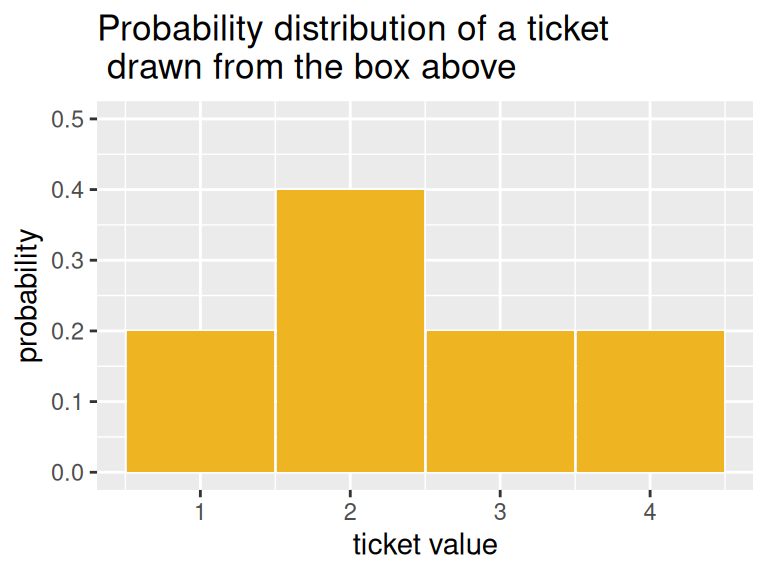
Task: Click the yellow bar above ticket value 1
Action: pyautogui.click(x=200, y=401)
